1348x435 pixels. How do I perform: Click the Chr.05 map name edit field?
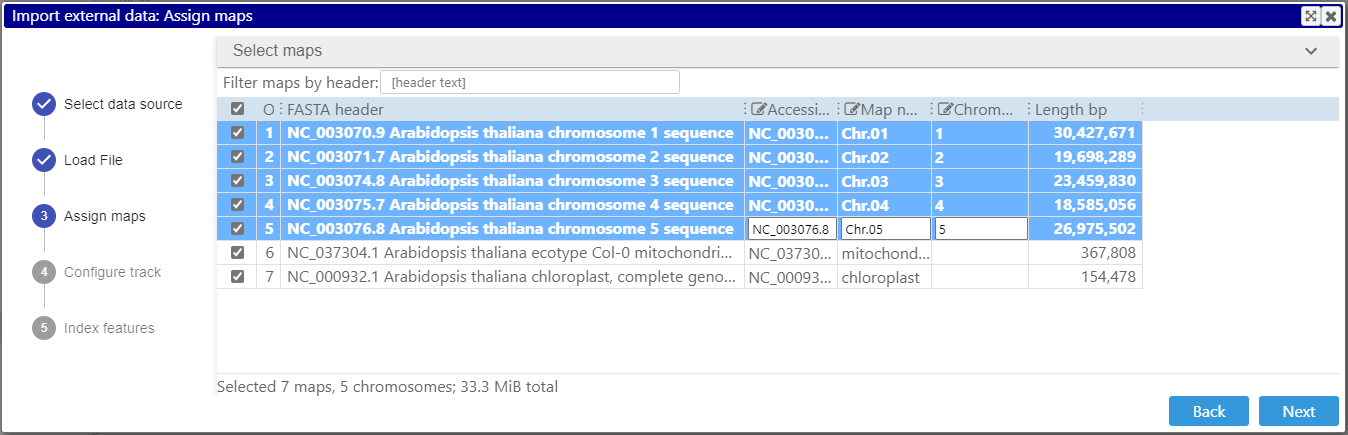pos(885,229)
